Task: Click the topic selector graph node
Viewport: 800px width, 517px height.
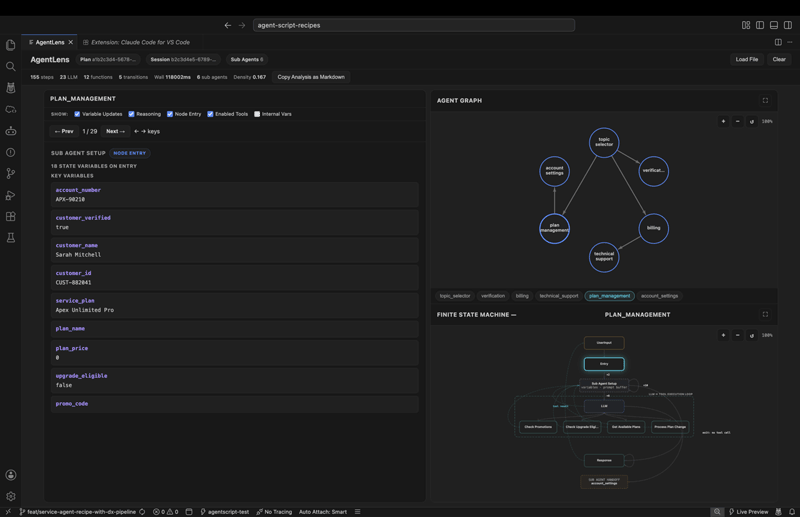Action: pyautogui.click(x=604, y=142)
